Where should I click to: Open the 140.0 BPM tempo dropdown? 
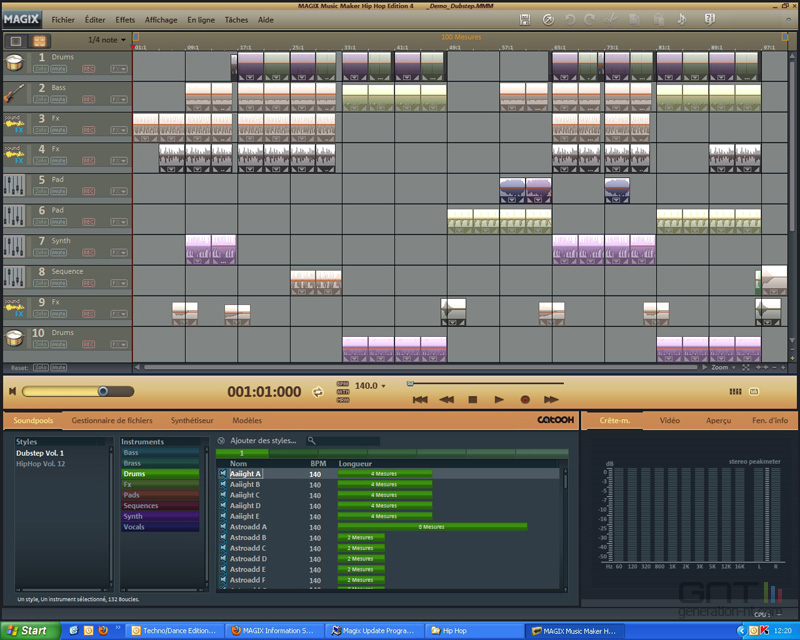370,386
